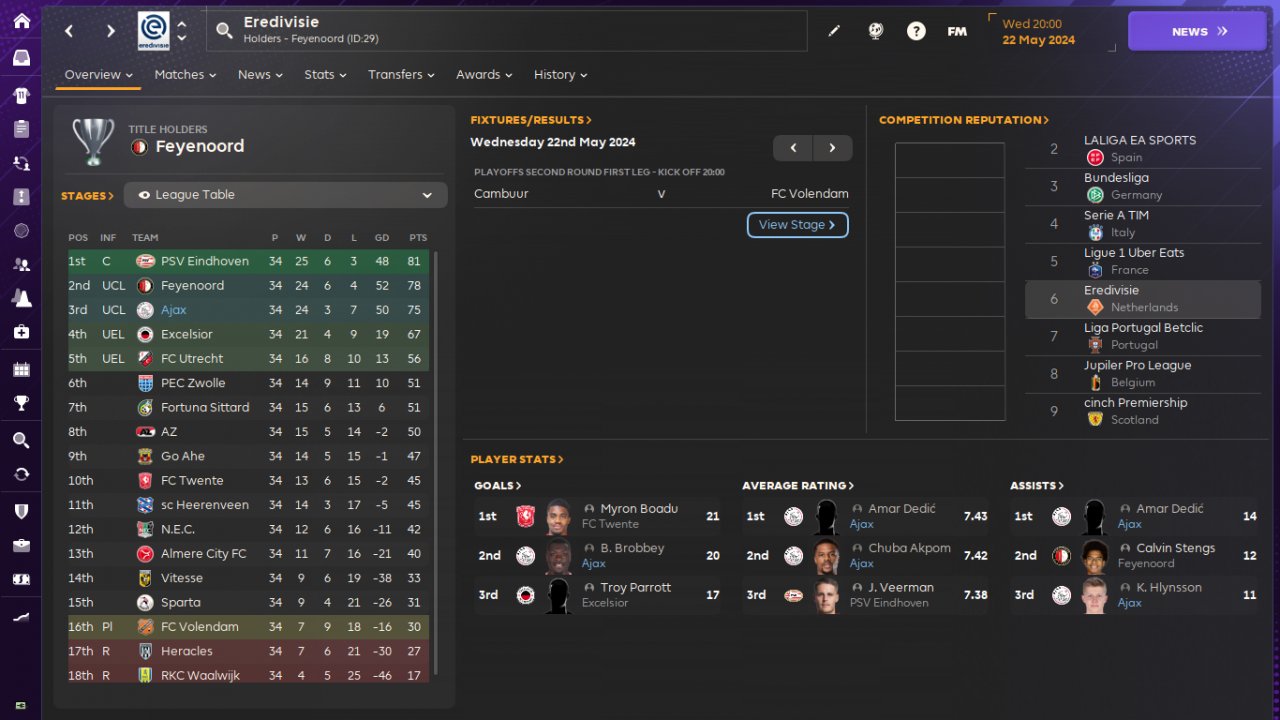Click the pencil edit icon in the top bar
The height and width of the screenshot is (720, 1280).
pyautogui.click(x=834, y=31)
